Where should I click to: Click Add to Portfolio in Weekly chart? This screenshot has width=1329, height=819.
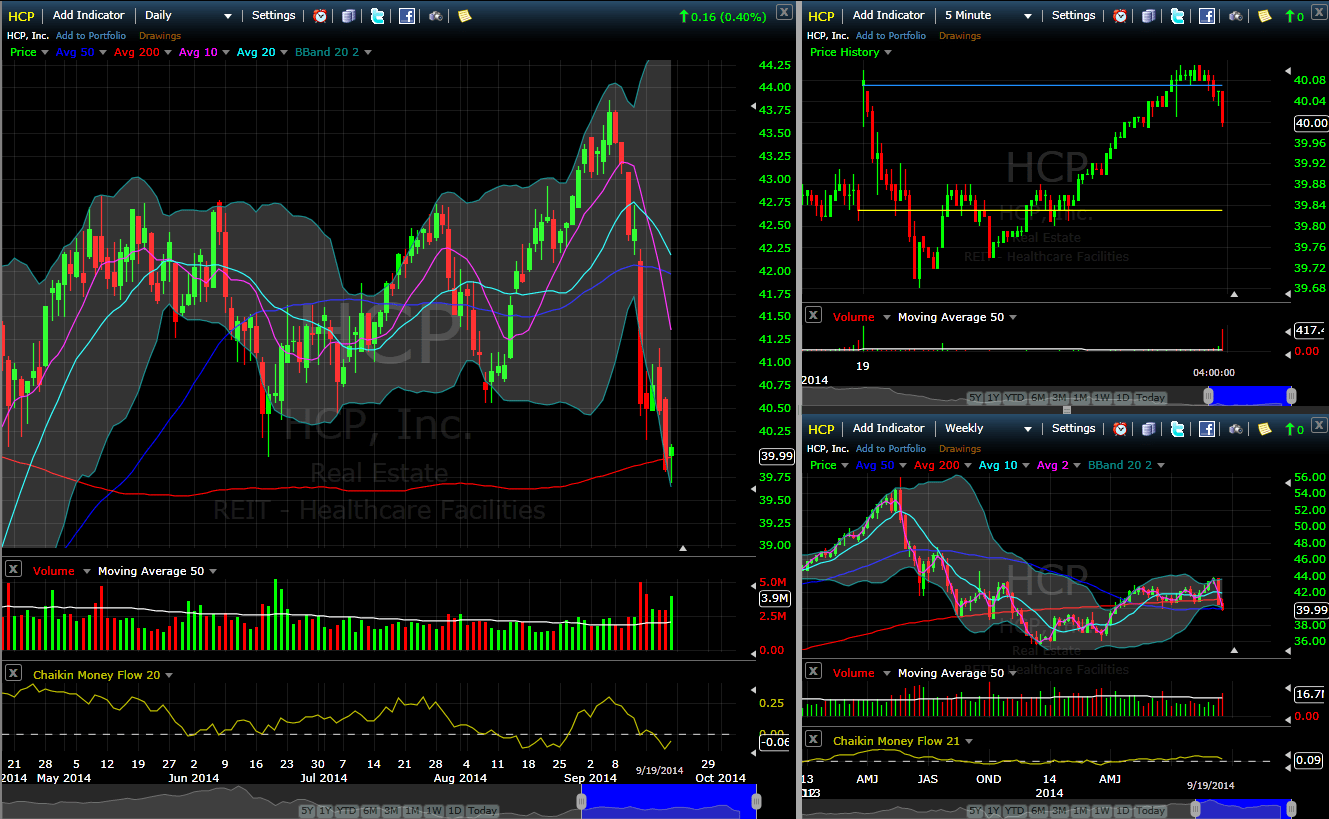(891, 449)
